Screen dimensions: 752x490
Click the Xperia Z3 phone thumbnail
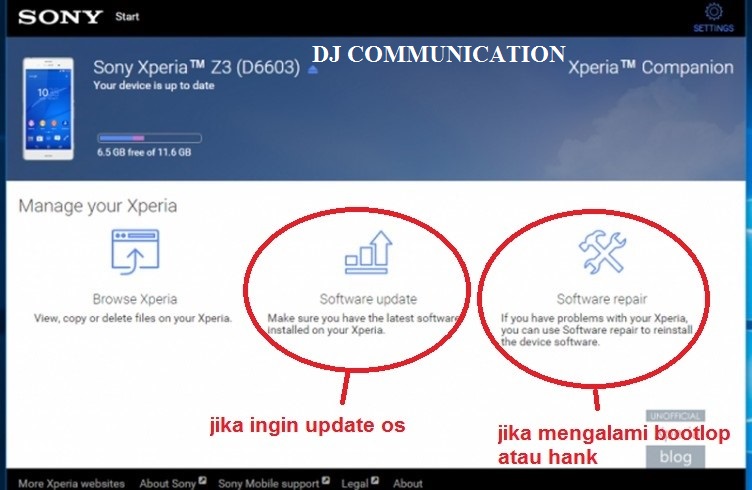(48, 108)
